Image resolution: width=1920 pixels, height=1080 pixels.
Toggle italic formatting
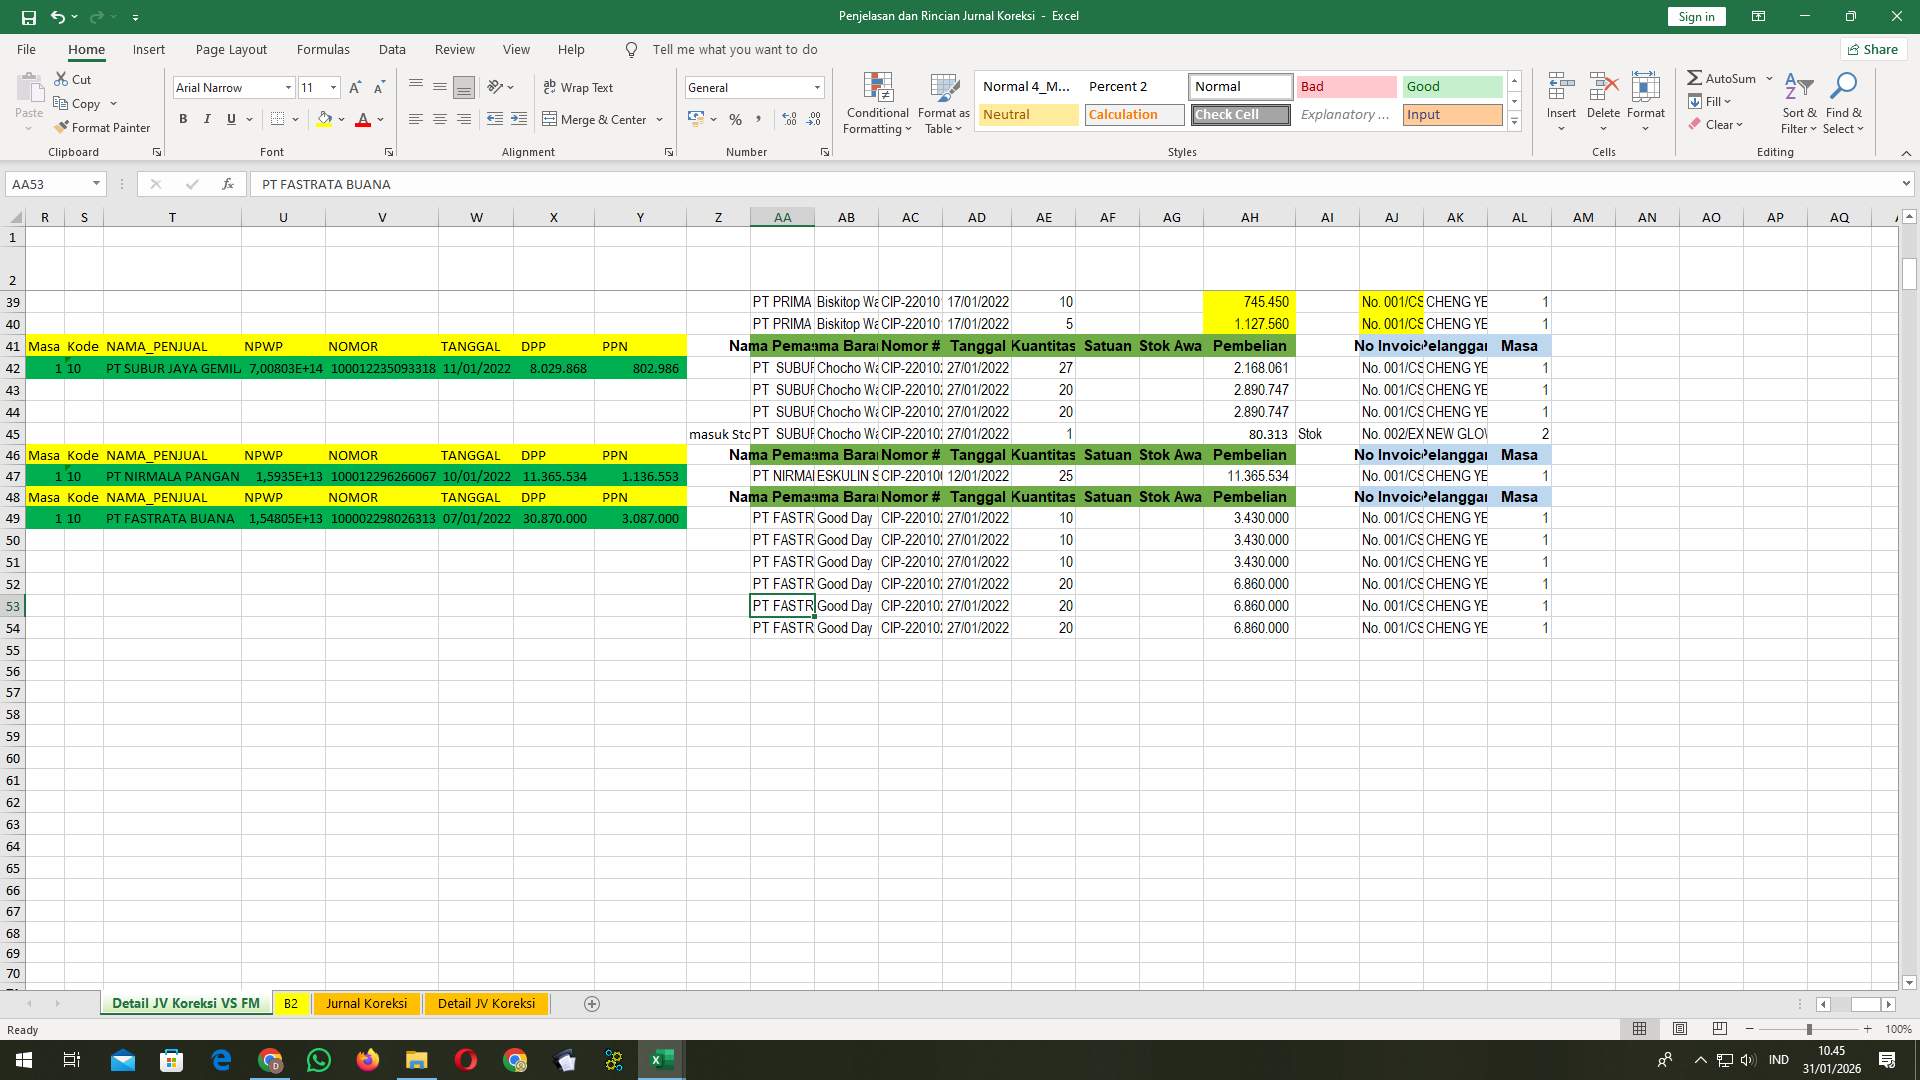pos(207,119)
